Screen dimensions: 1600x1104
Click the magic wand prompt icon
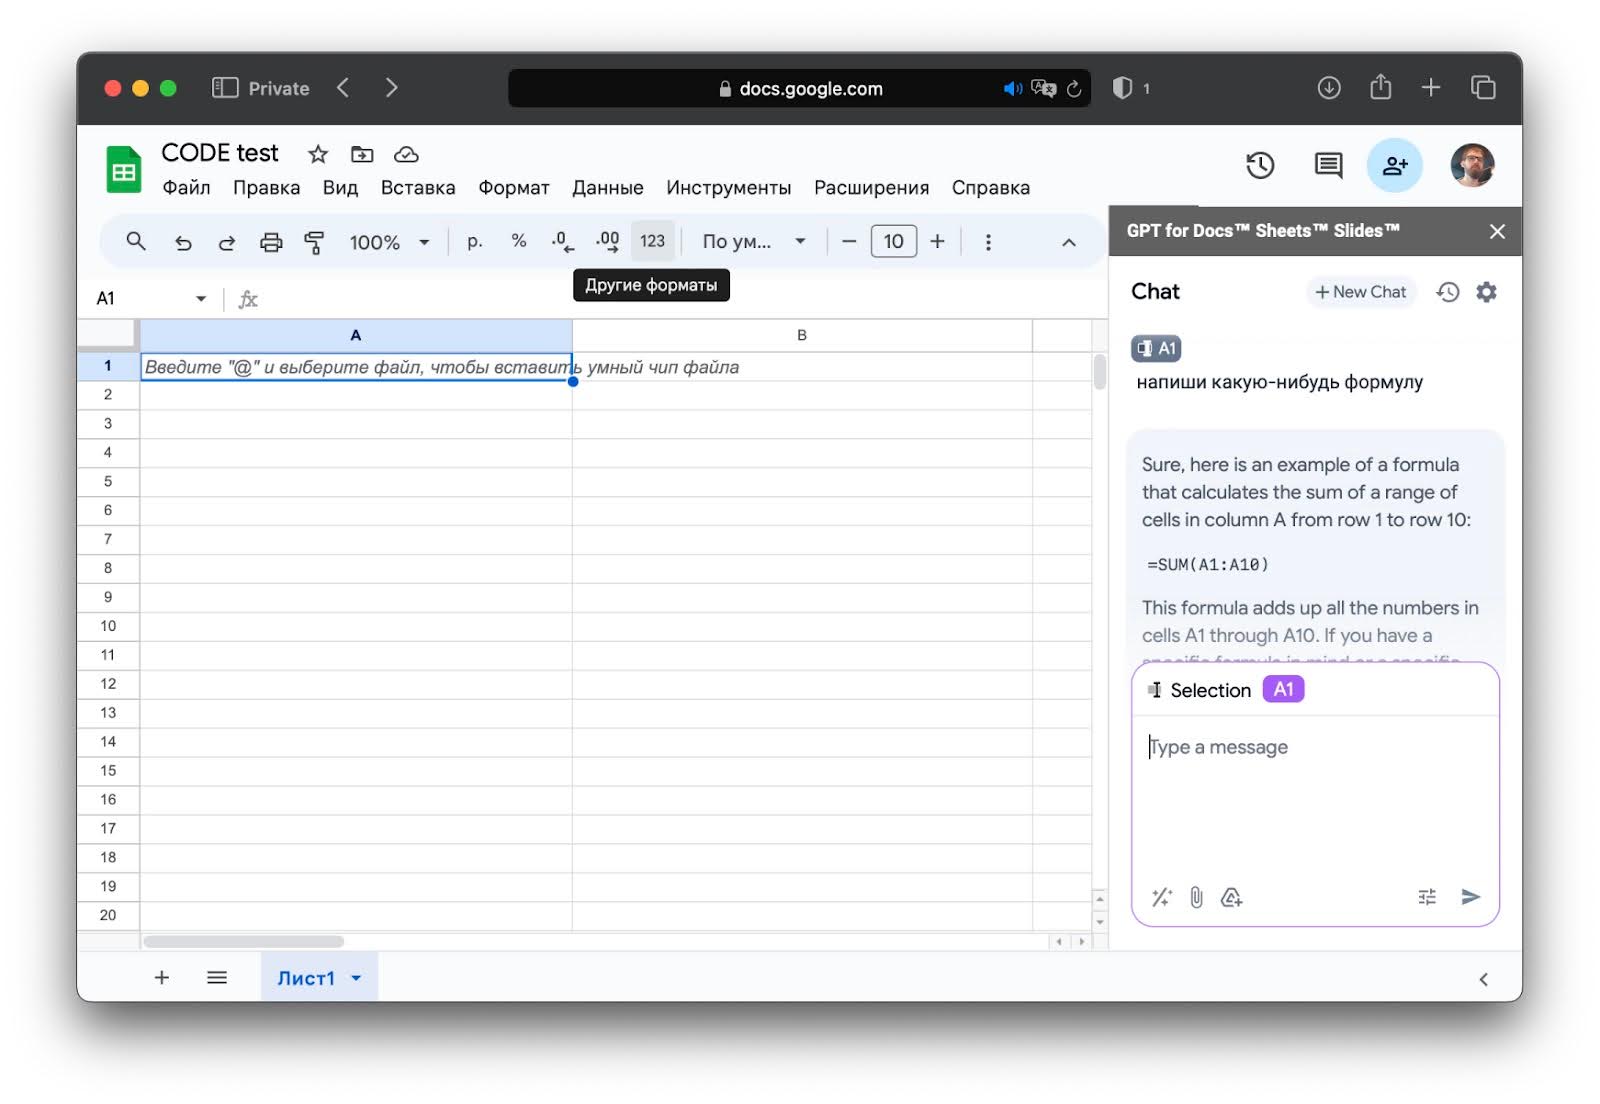point(1161,897)
